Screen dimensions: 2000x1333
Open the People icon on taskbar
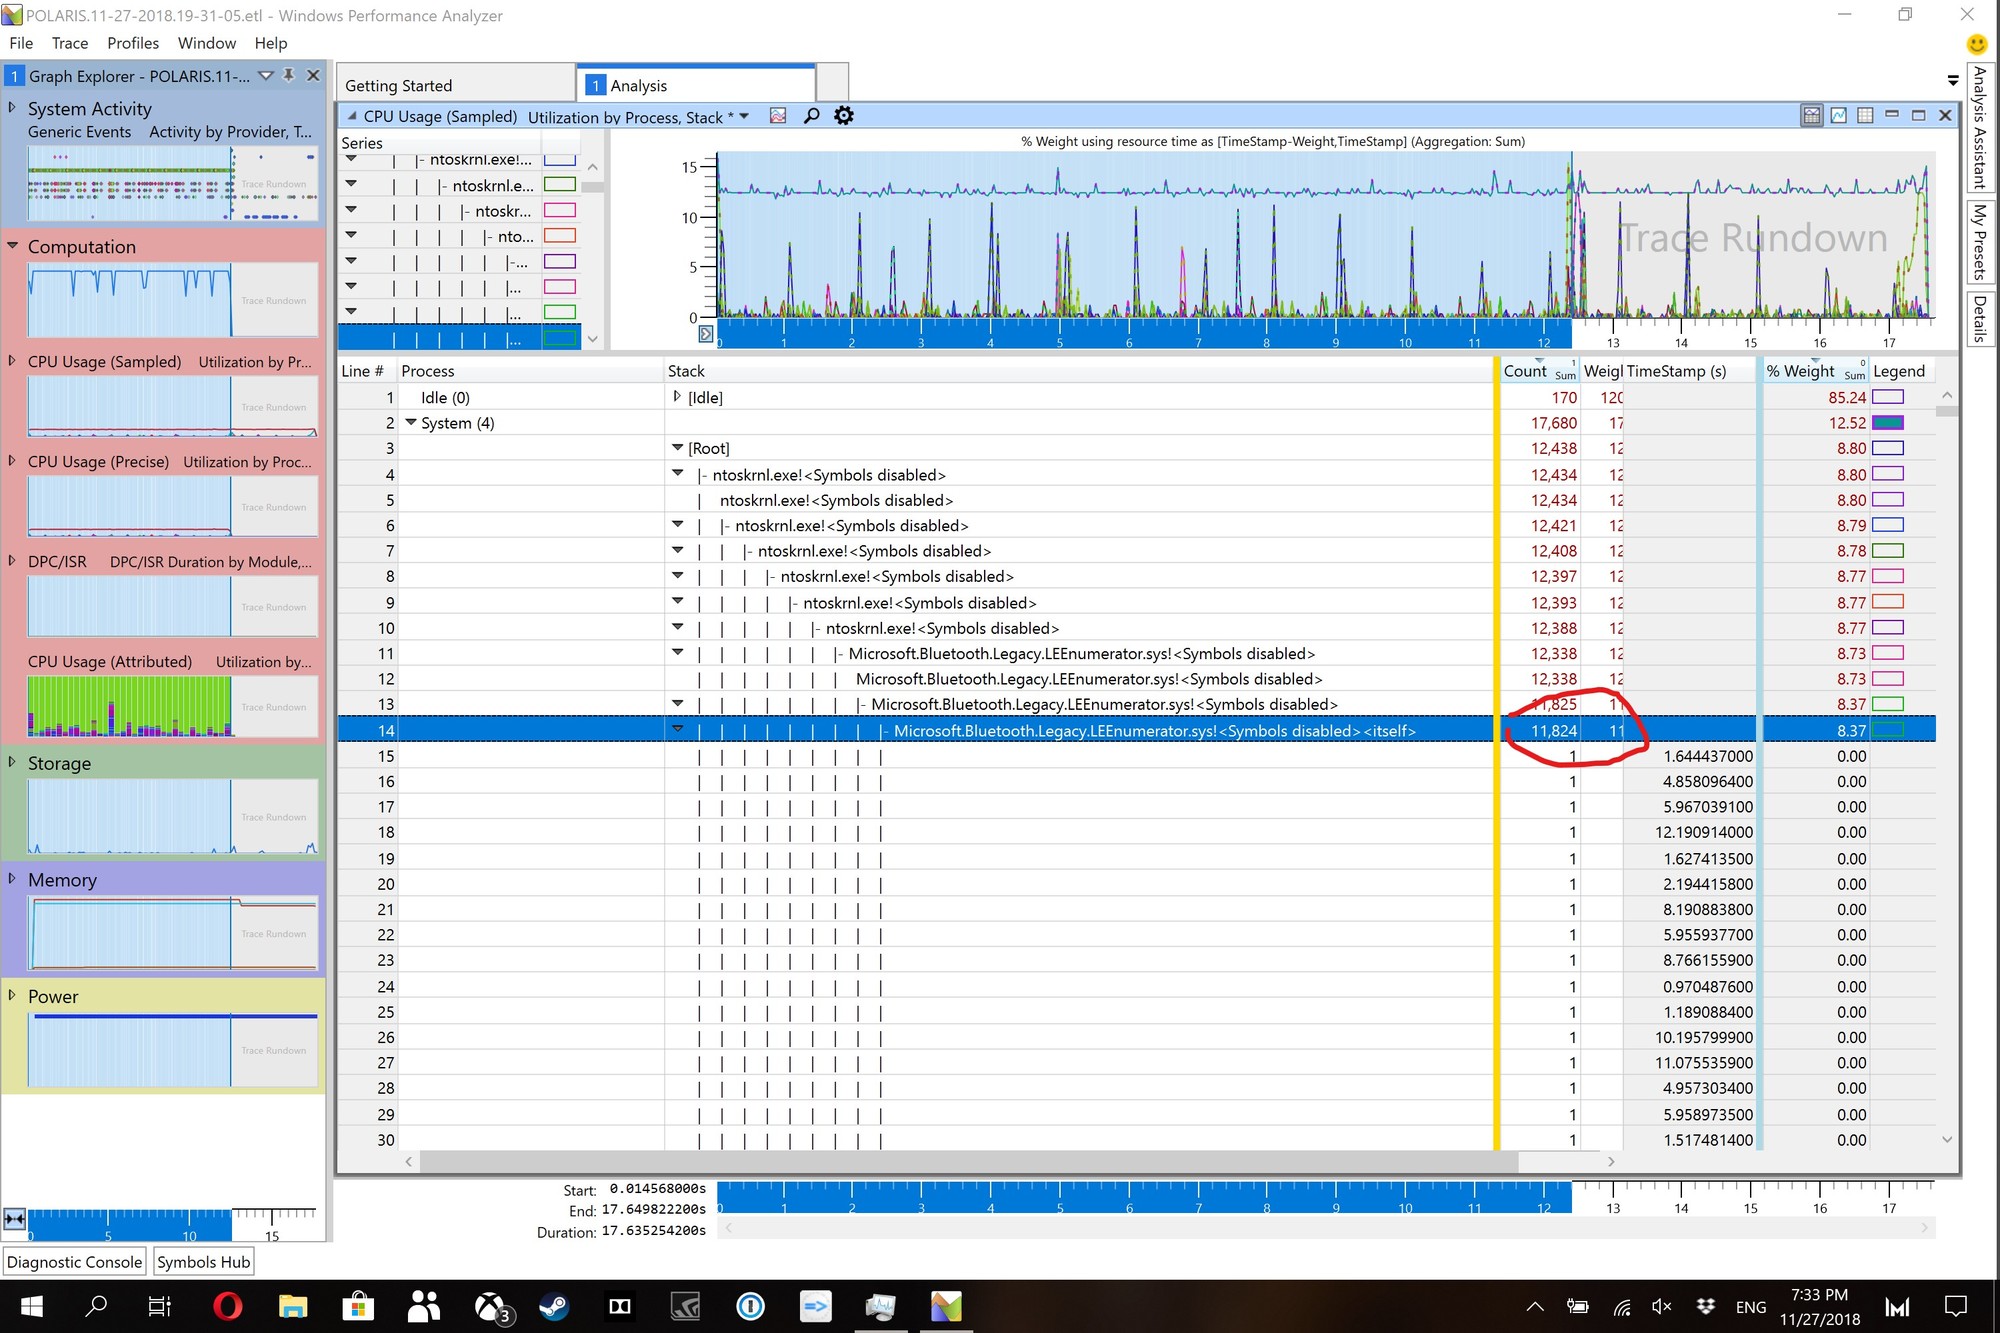[x=424, y=1306]
